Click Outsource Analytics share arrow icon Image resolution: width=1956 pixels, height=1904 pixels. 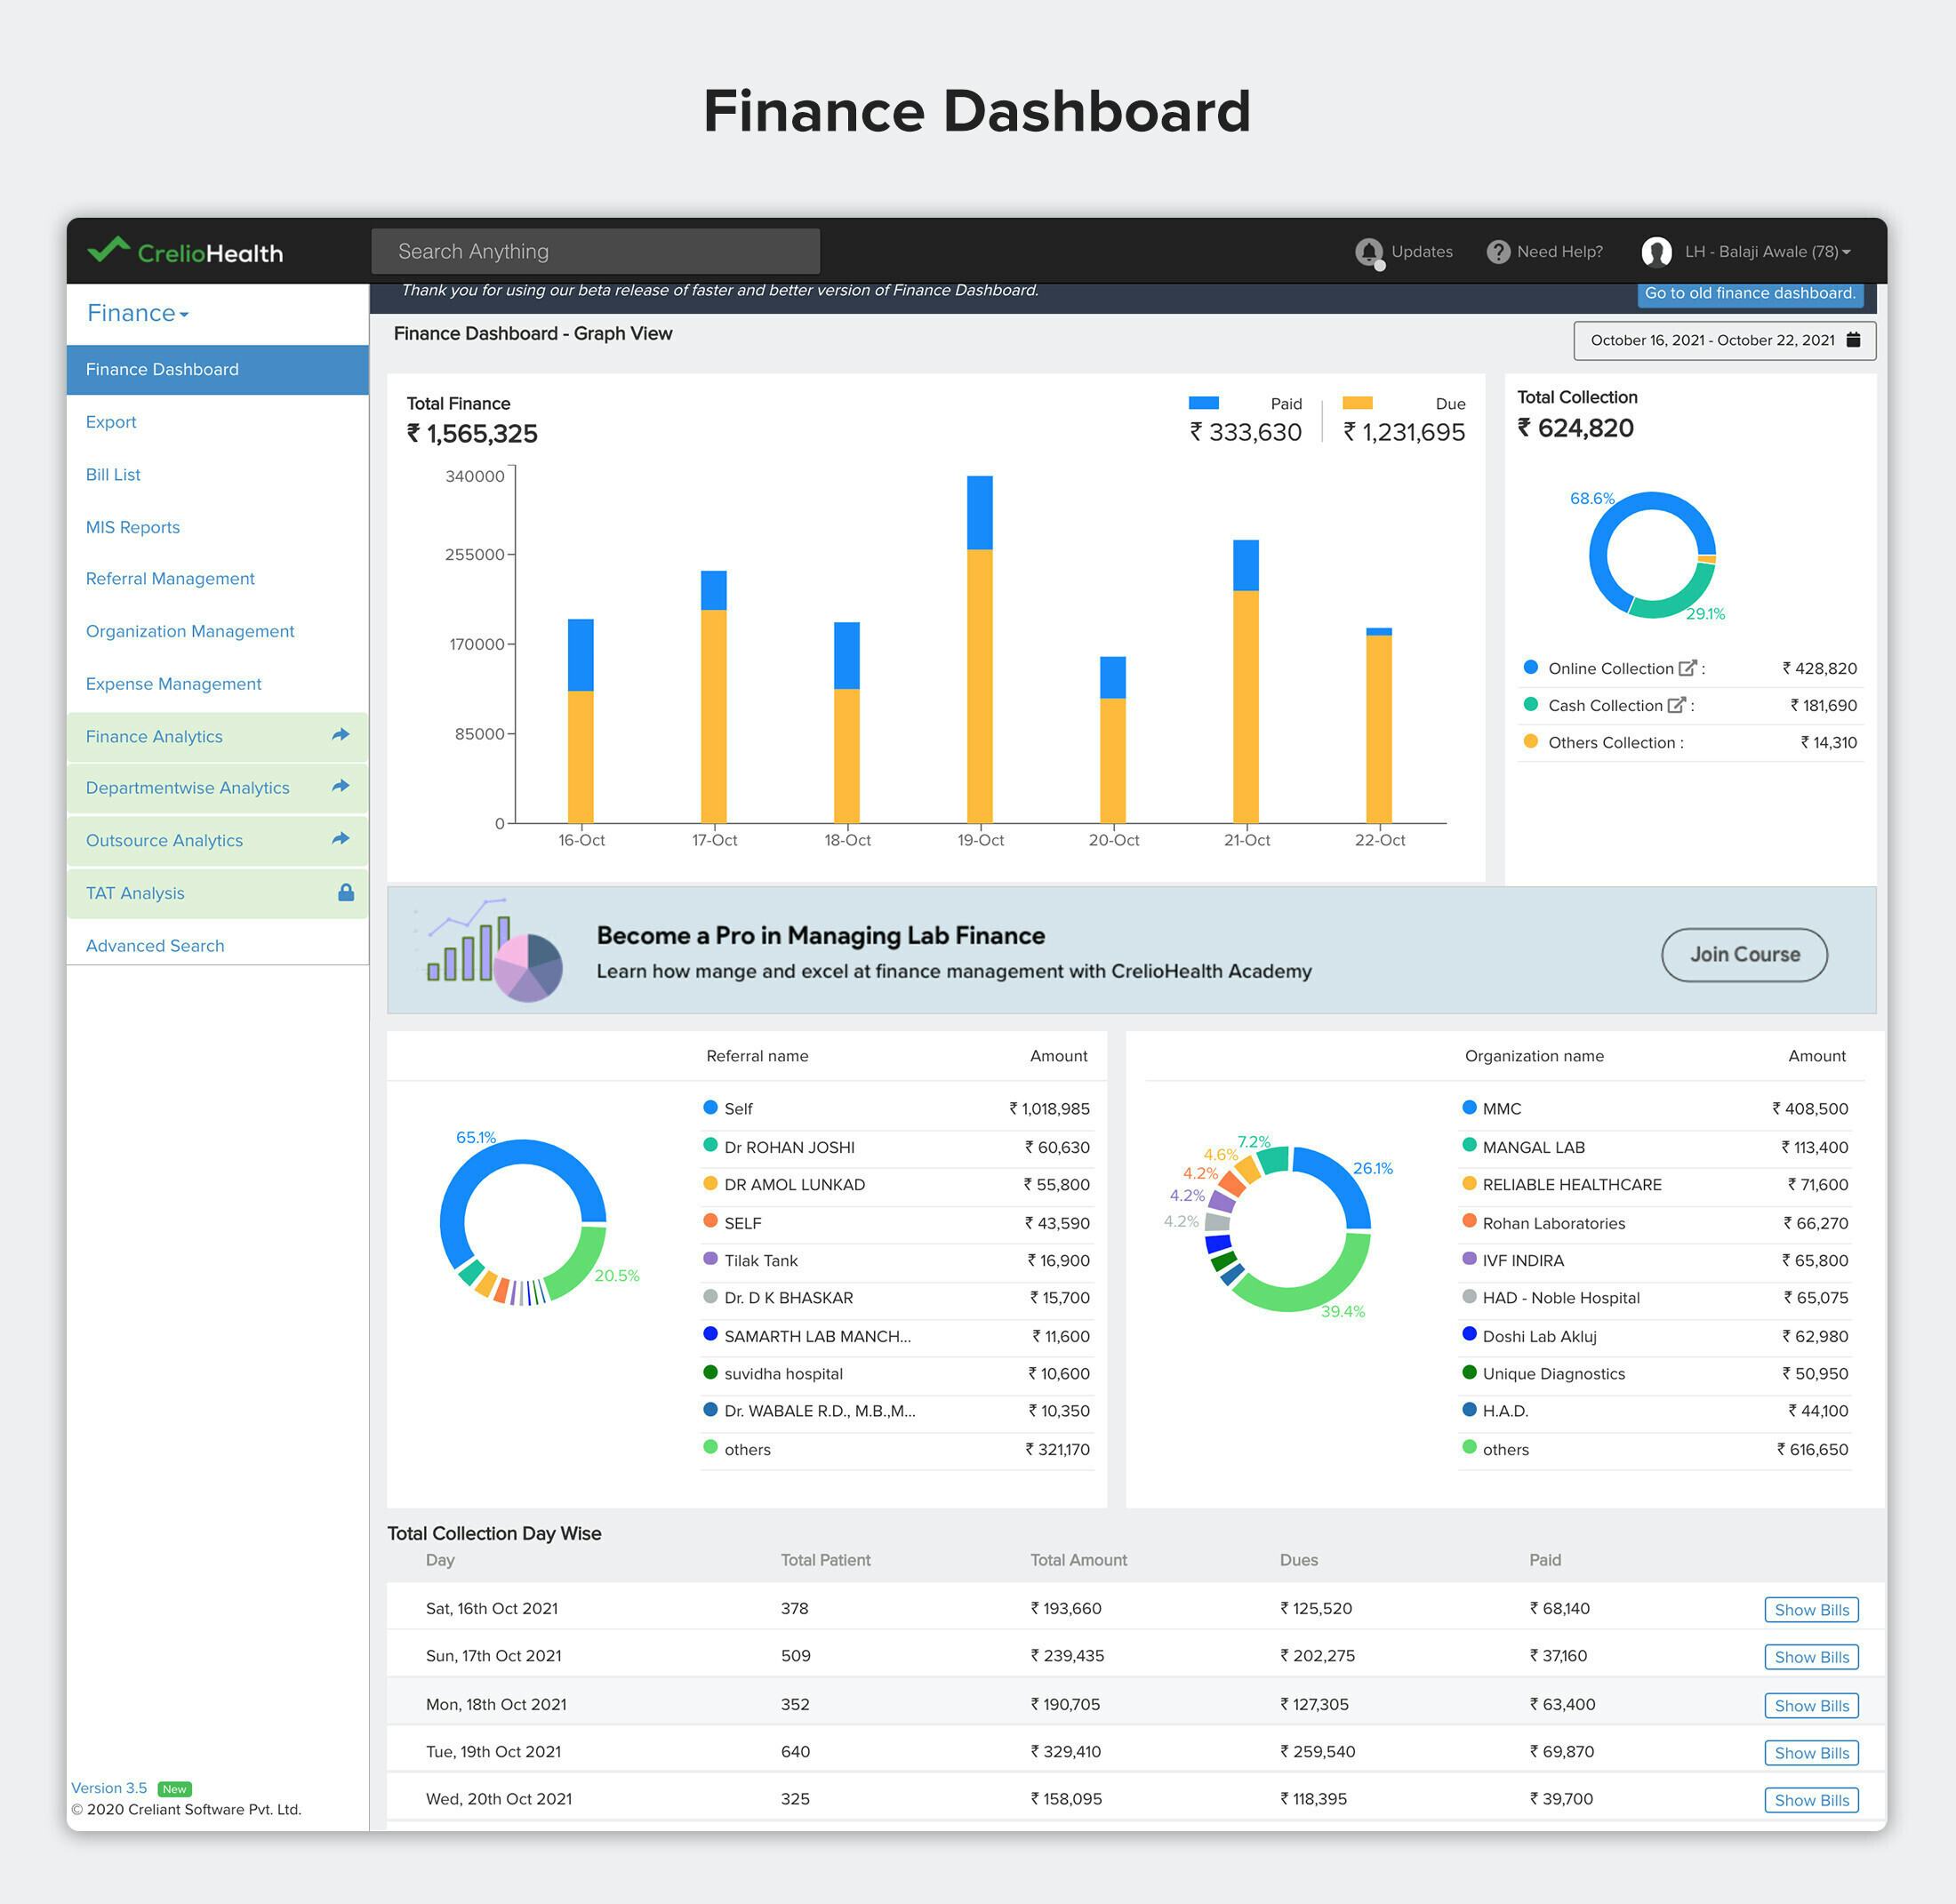pos(341,839)
